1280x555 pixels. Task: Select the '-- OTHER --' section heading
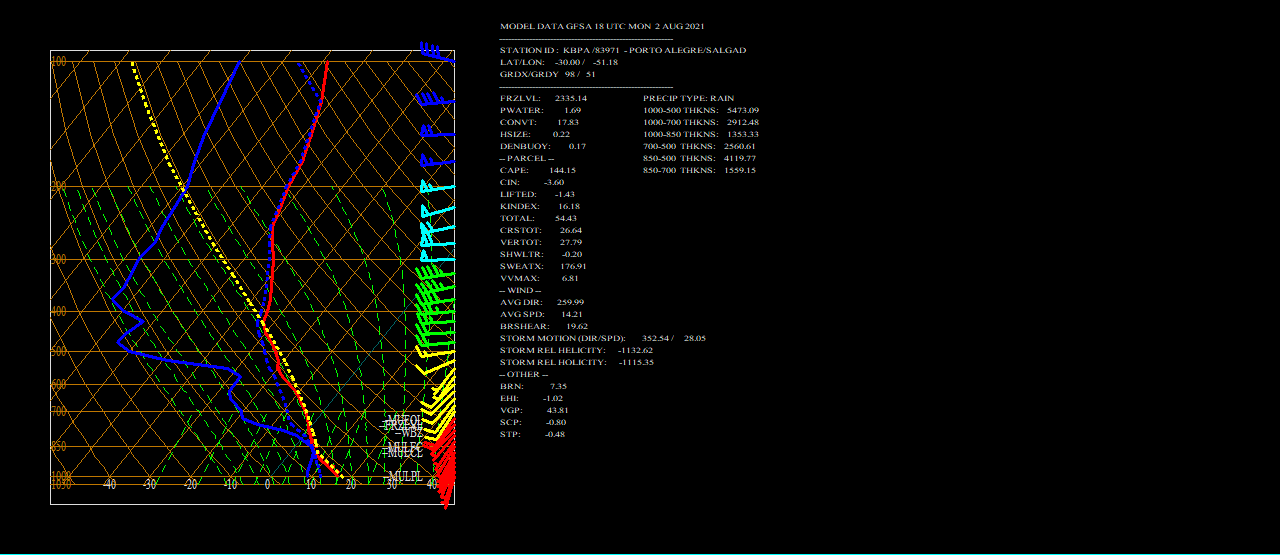[x=524, y=374]
